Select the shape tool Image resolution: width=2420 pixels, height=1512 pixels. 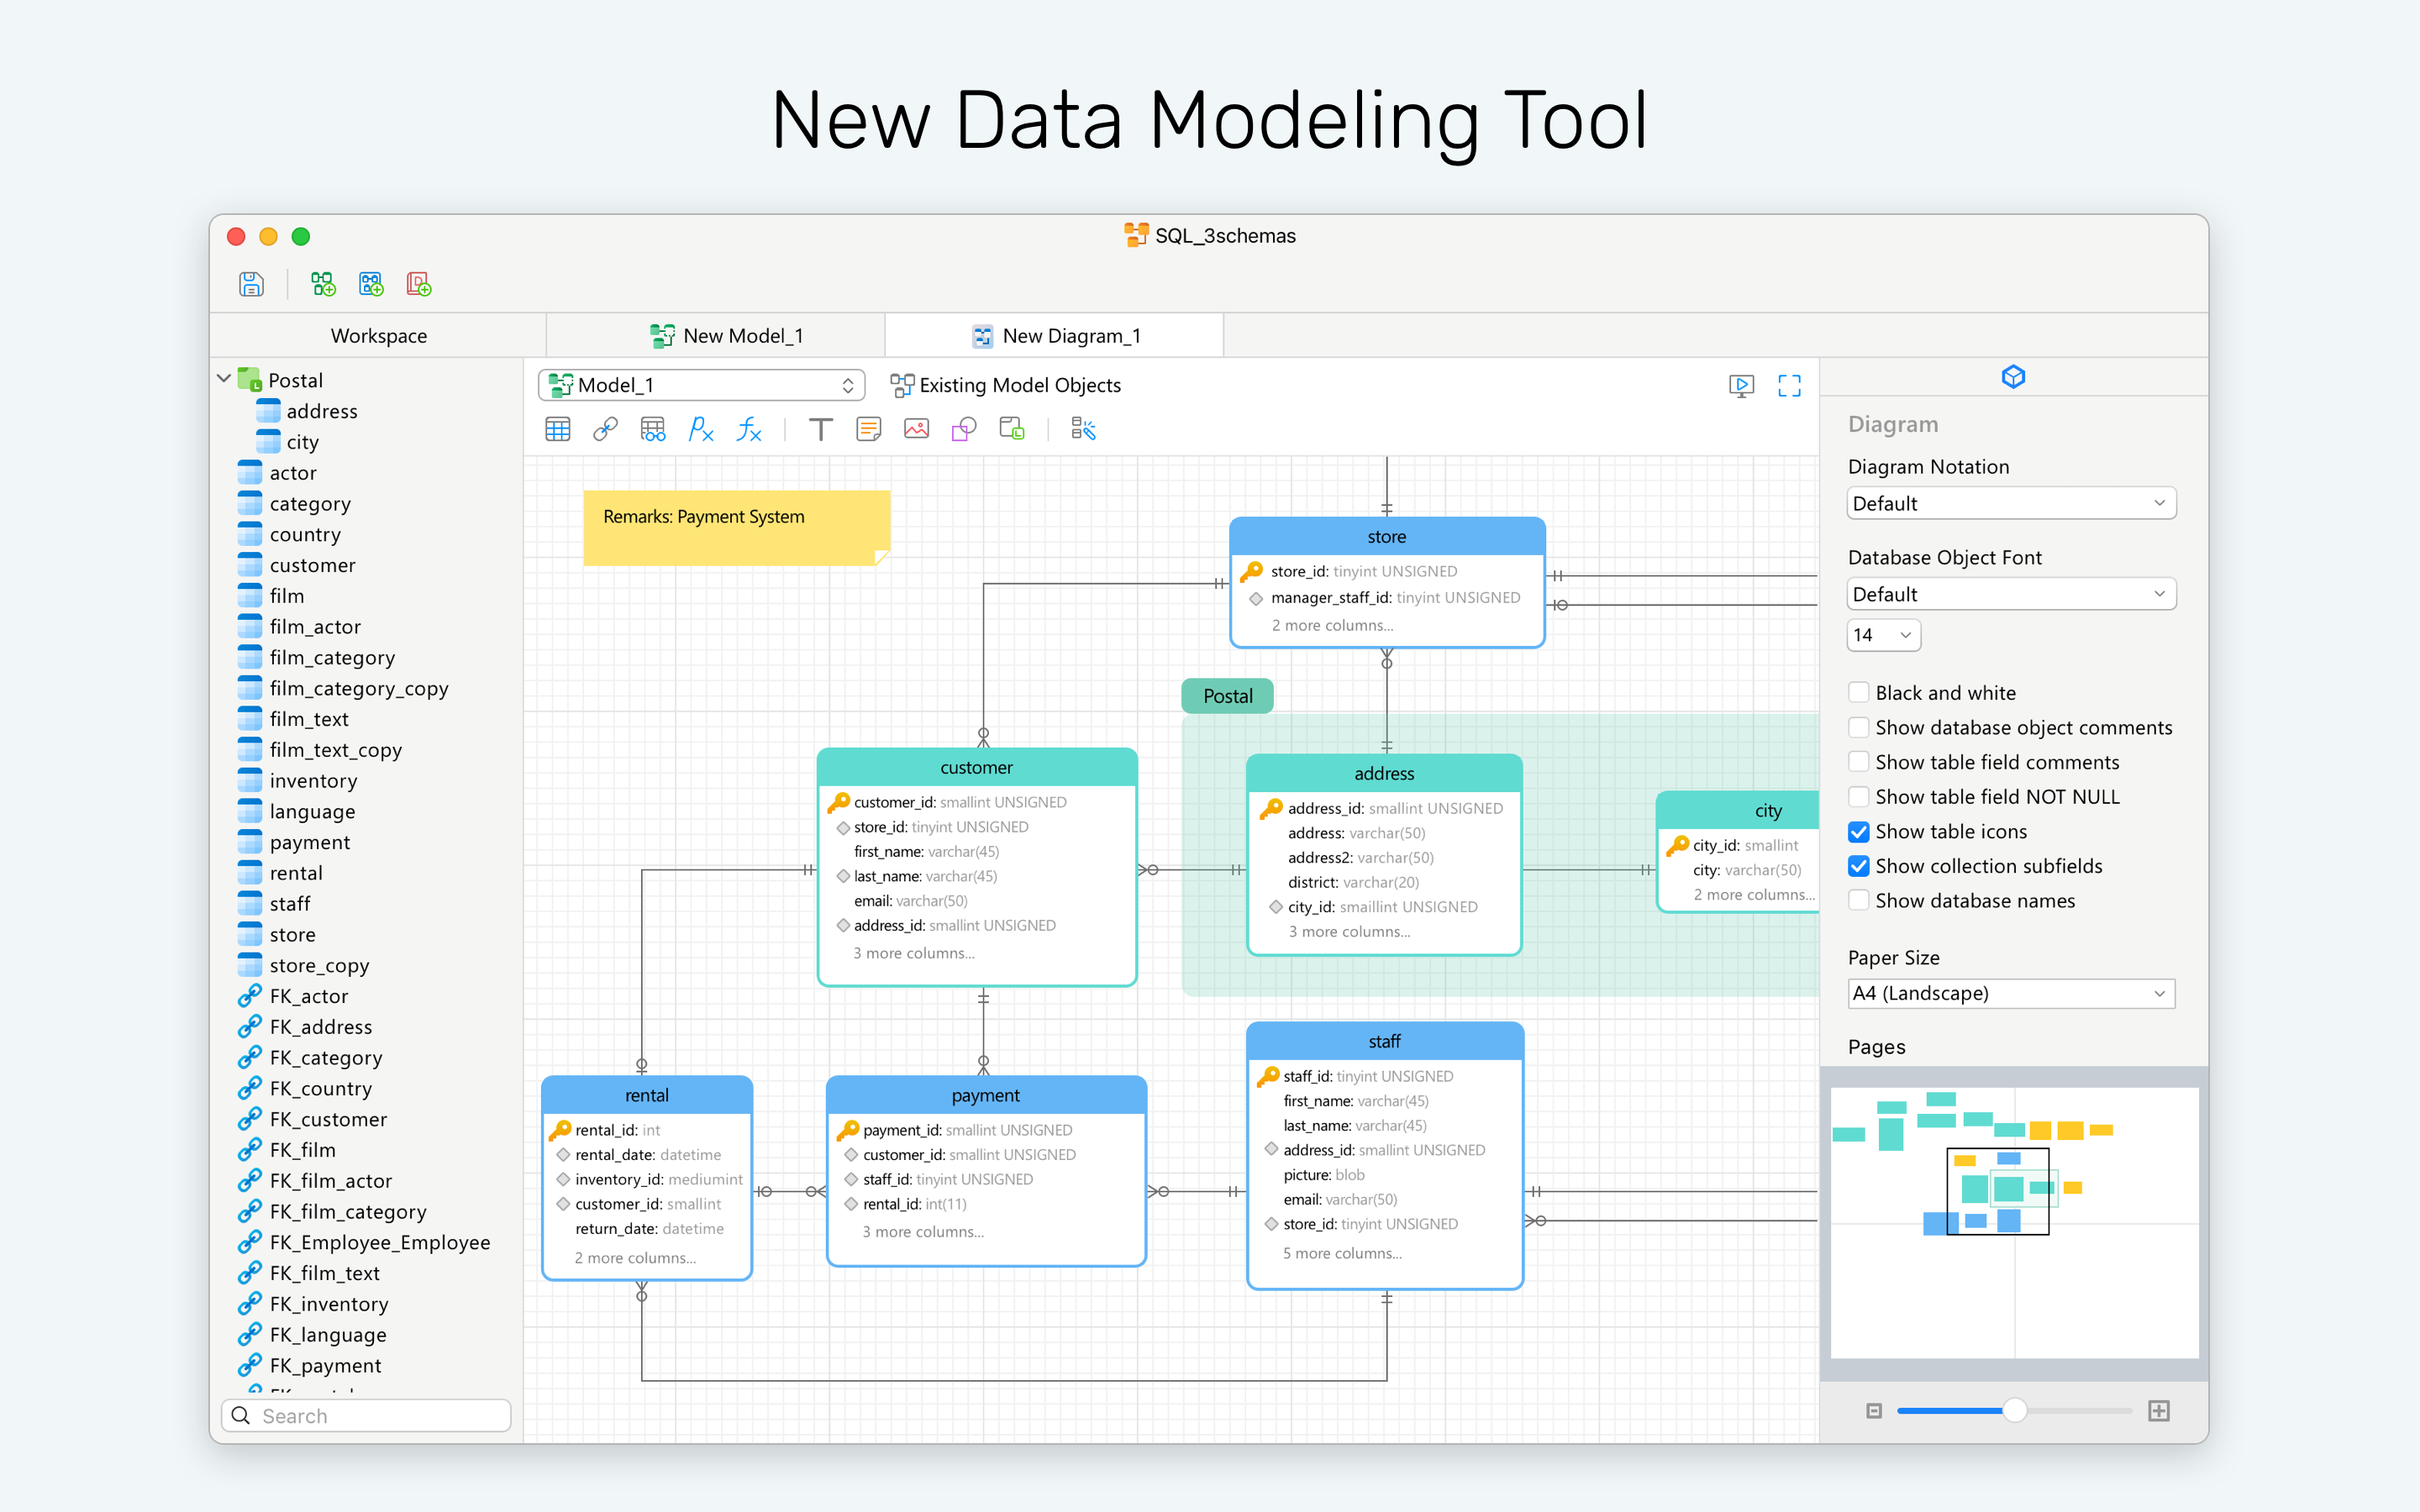click(964, 430)
